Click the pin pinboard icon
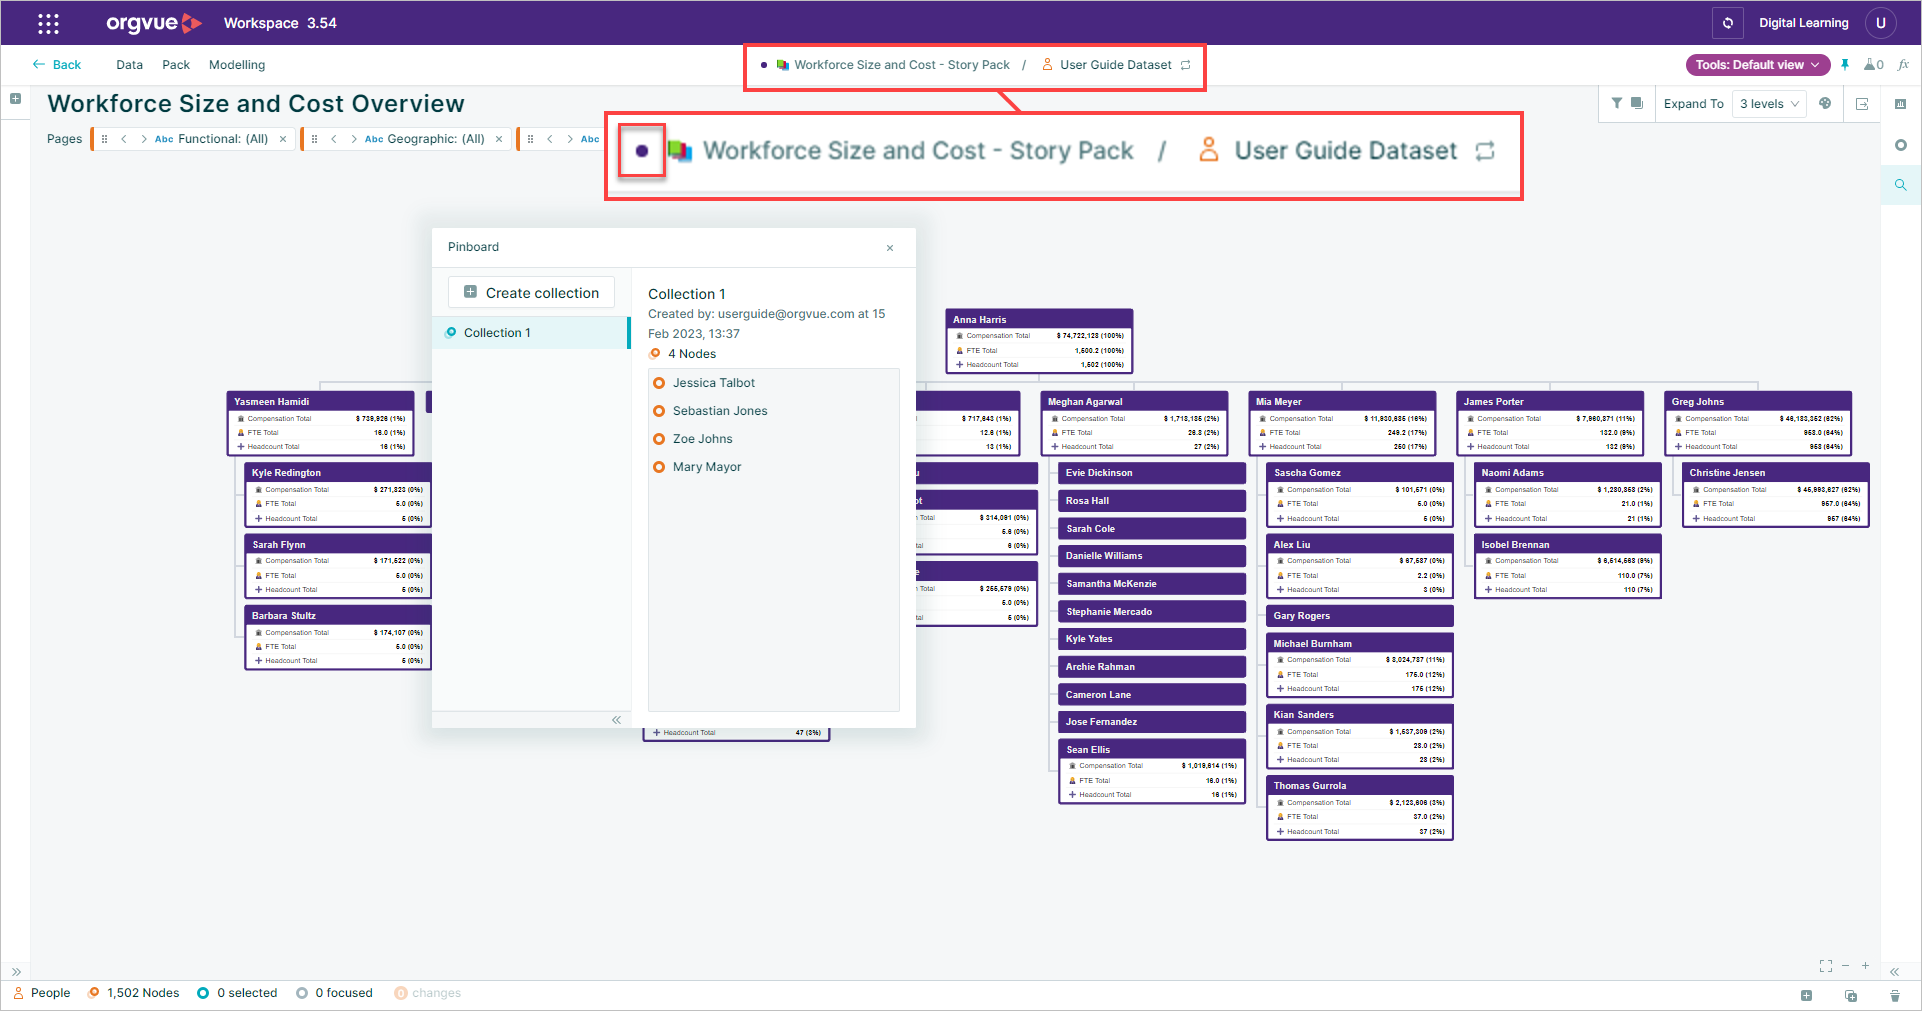The image size is (1922, 1011). 1845,65
